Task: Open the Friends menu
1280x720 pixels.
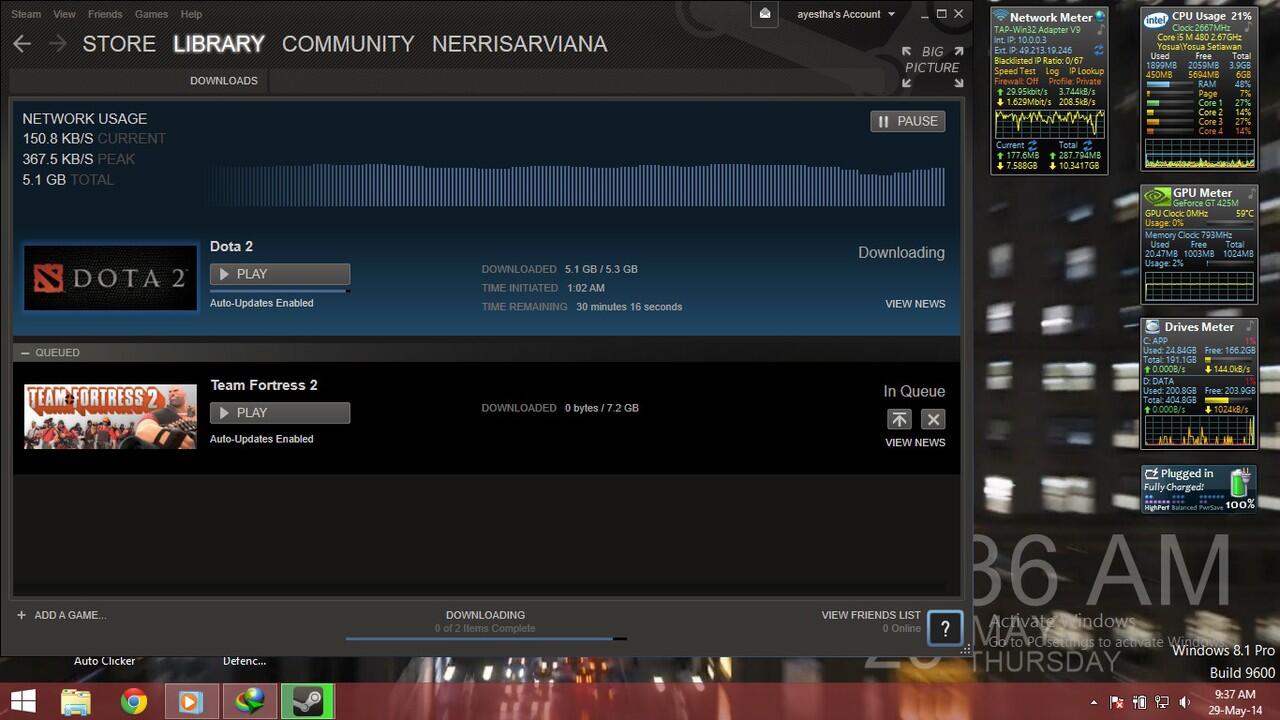Action: point(105,14)
